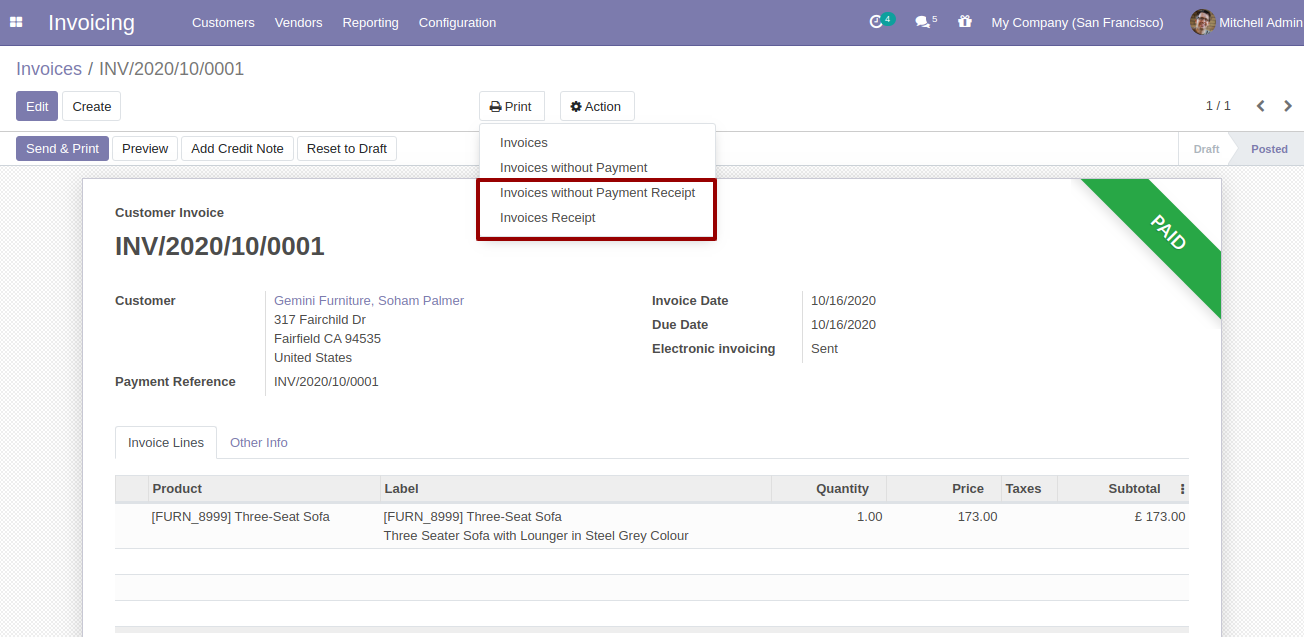Select Invoices Receipt from the dropdown
This screenshot has height=637, width=1304.
click(545, 217)
